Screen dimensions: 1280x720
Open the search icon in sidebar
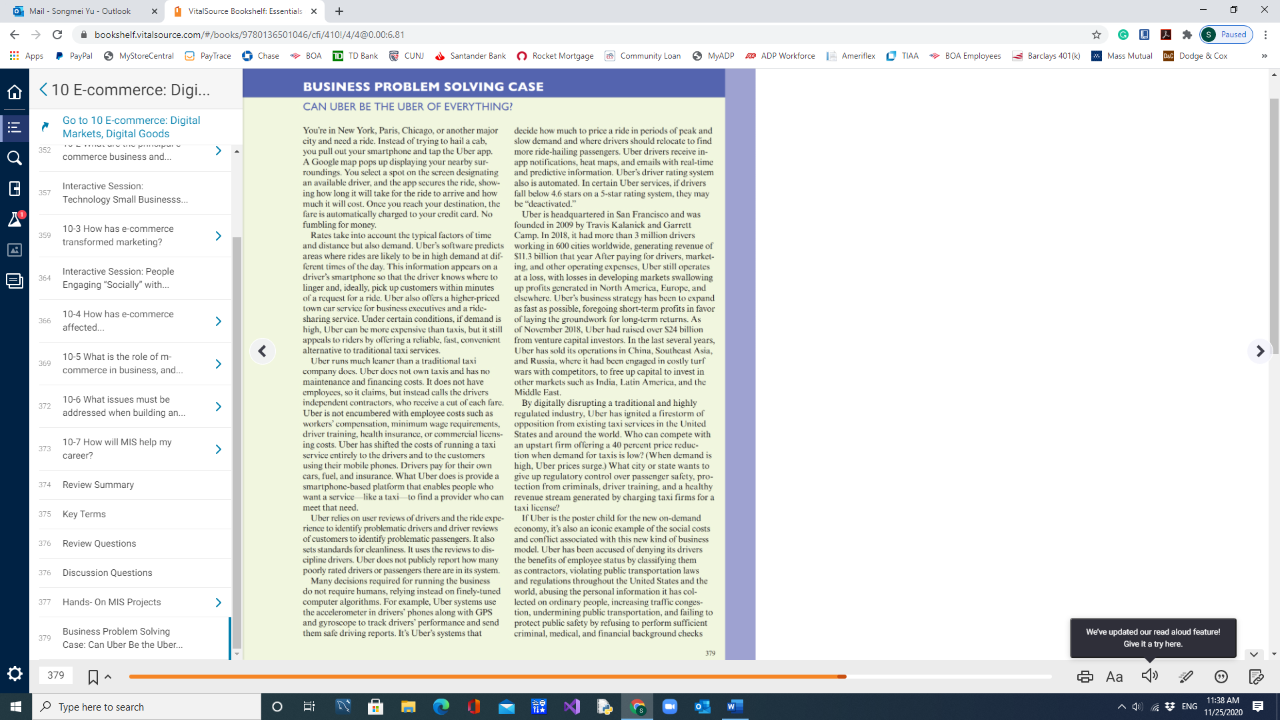(x=14, y=158)
